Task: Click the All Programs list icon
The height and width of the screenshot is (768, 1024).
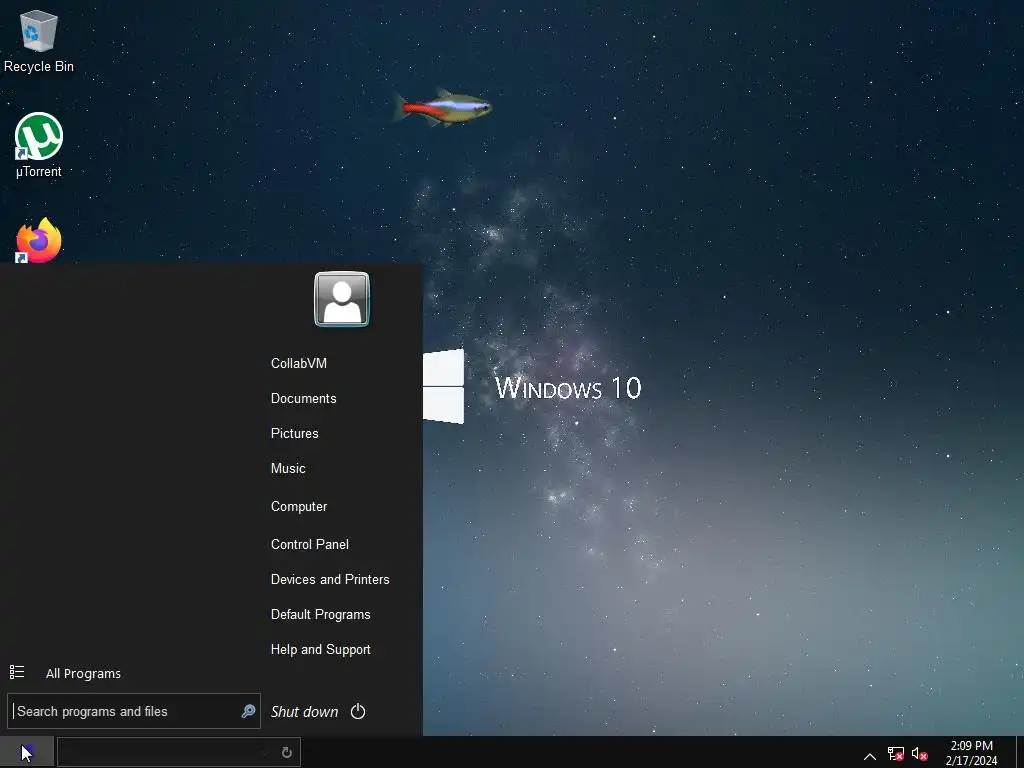Action: (x=17, y=672)
